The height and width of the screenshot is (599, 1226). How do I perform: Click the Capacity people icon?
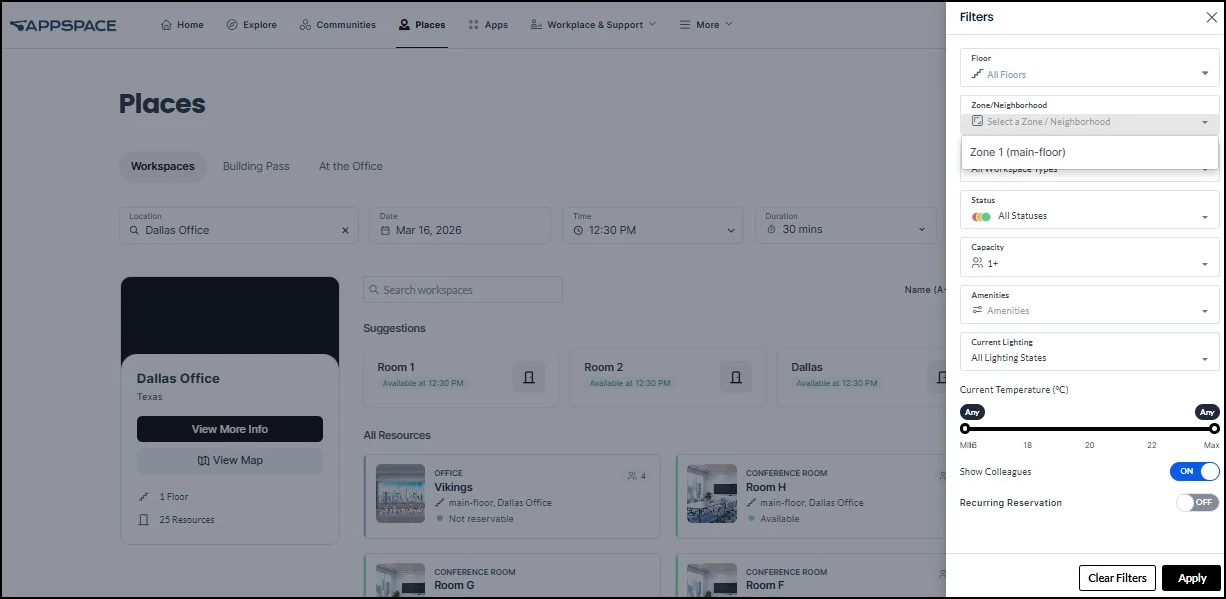coord(977,263)
